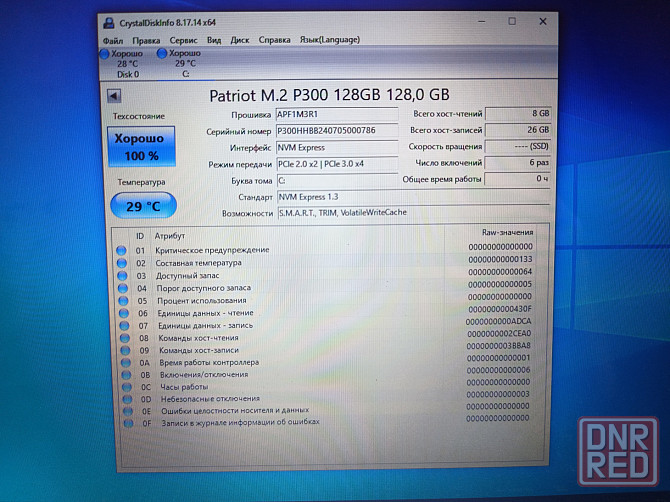
Task: Click status icon for Критическое предупреждение row
Action: click(x=121, y=250)
